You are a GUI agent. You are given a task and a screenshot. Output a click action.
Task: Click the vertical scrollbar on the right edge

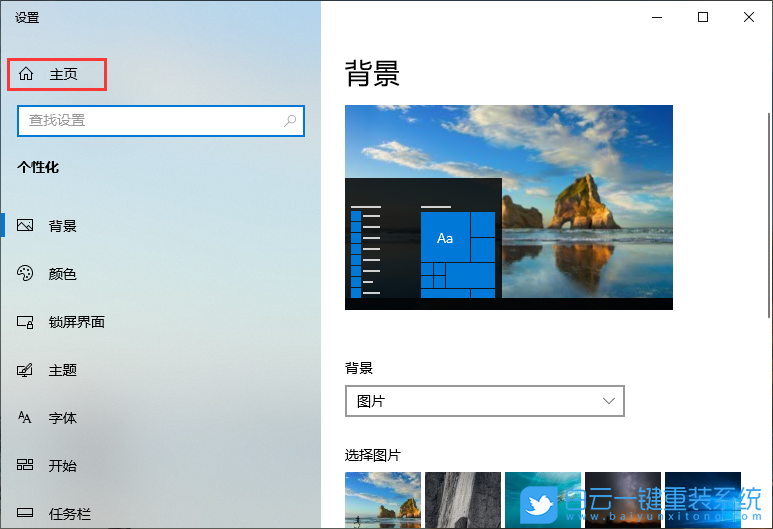pos(769,215)
